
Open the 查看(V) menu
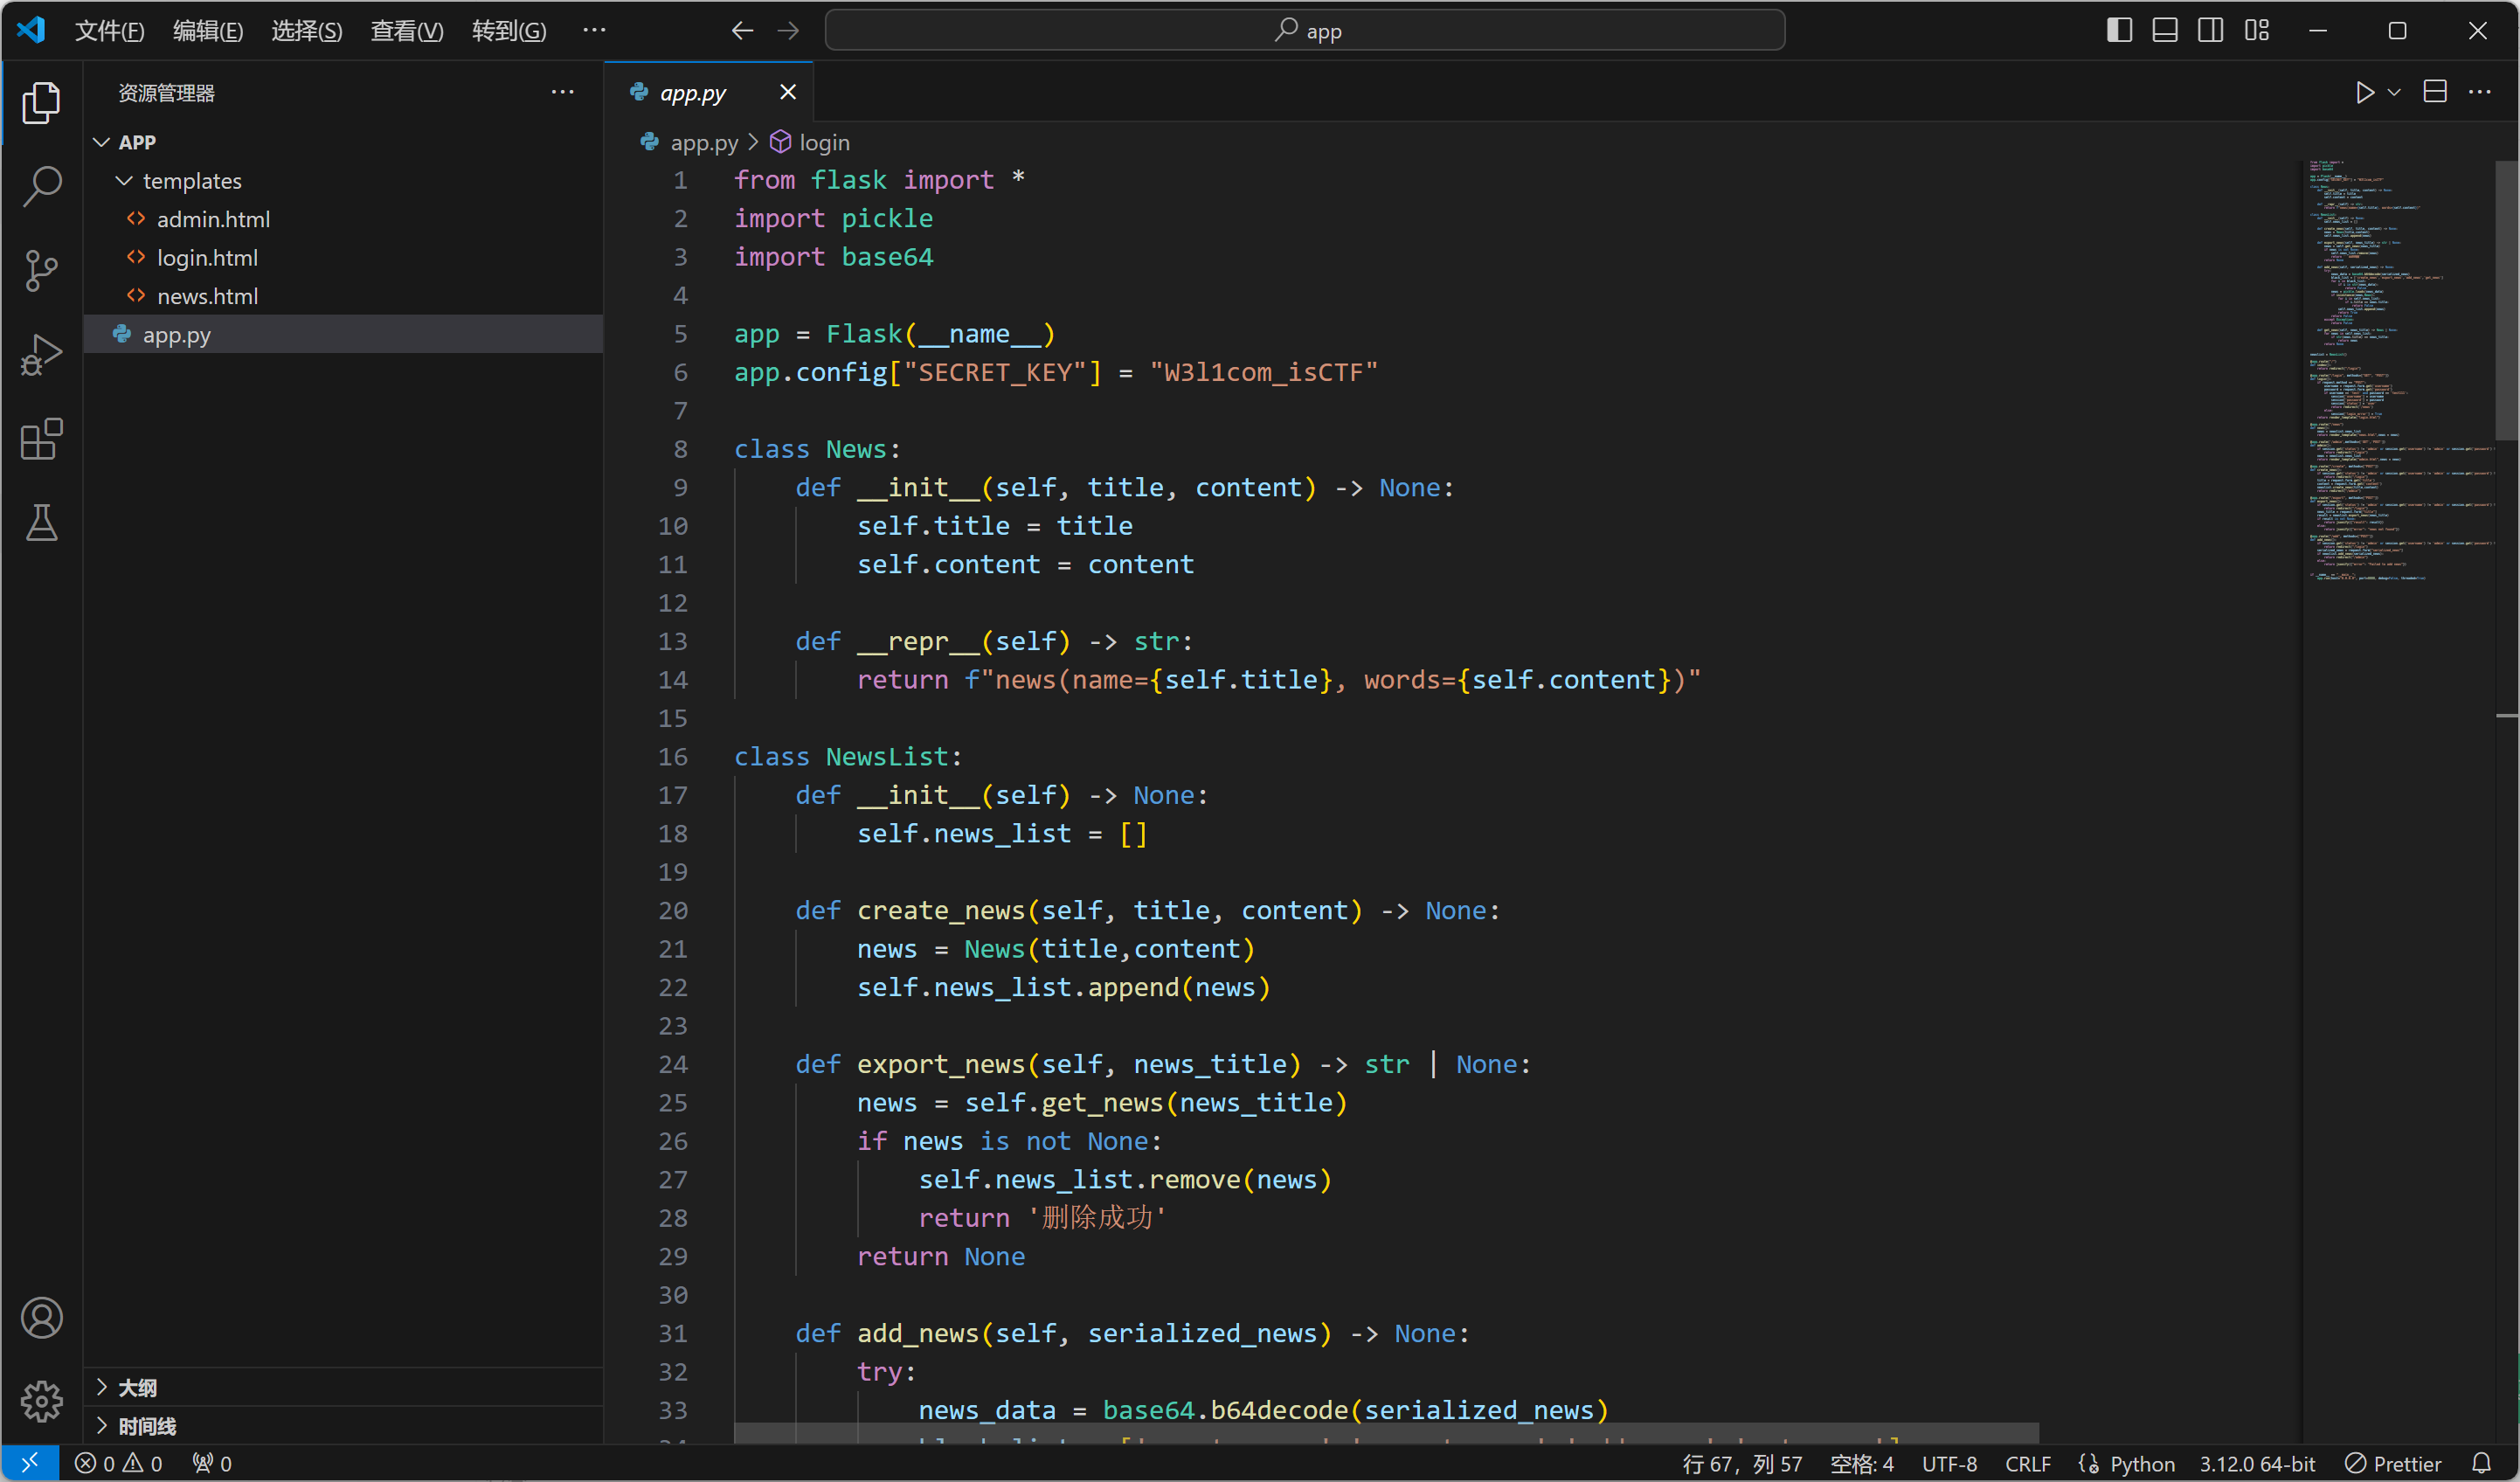[x=406, y=31]
